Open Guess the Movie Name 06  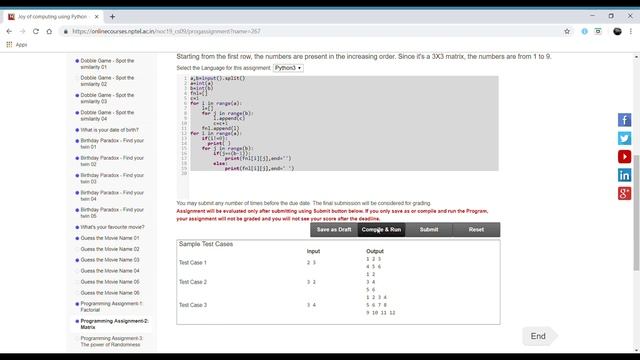point(110,293)
